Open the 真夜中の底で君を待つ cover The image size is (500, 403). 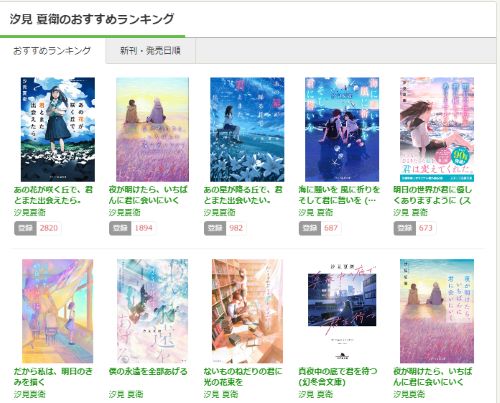coord(342,311)
